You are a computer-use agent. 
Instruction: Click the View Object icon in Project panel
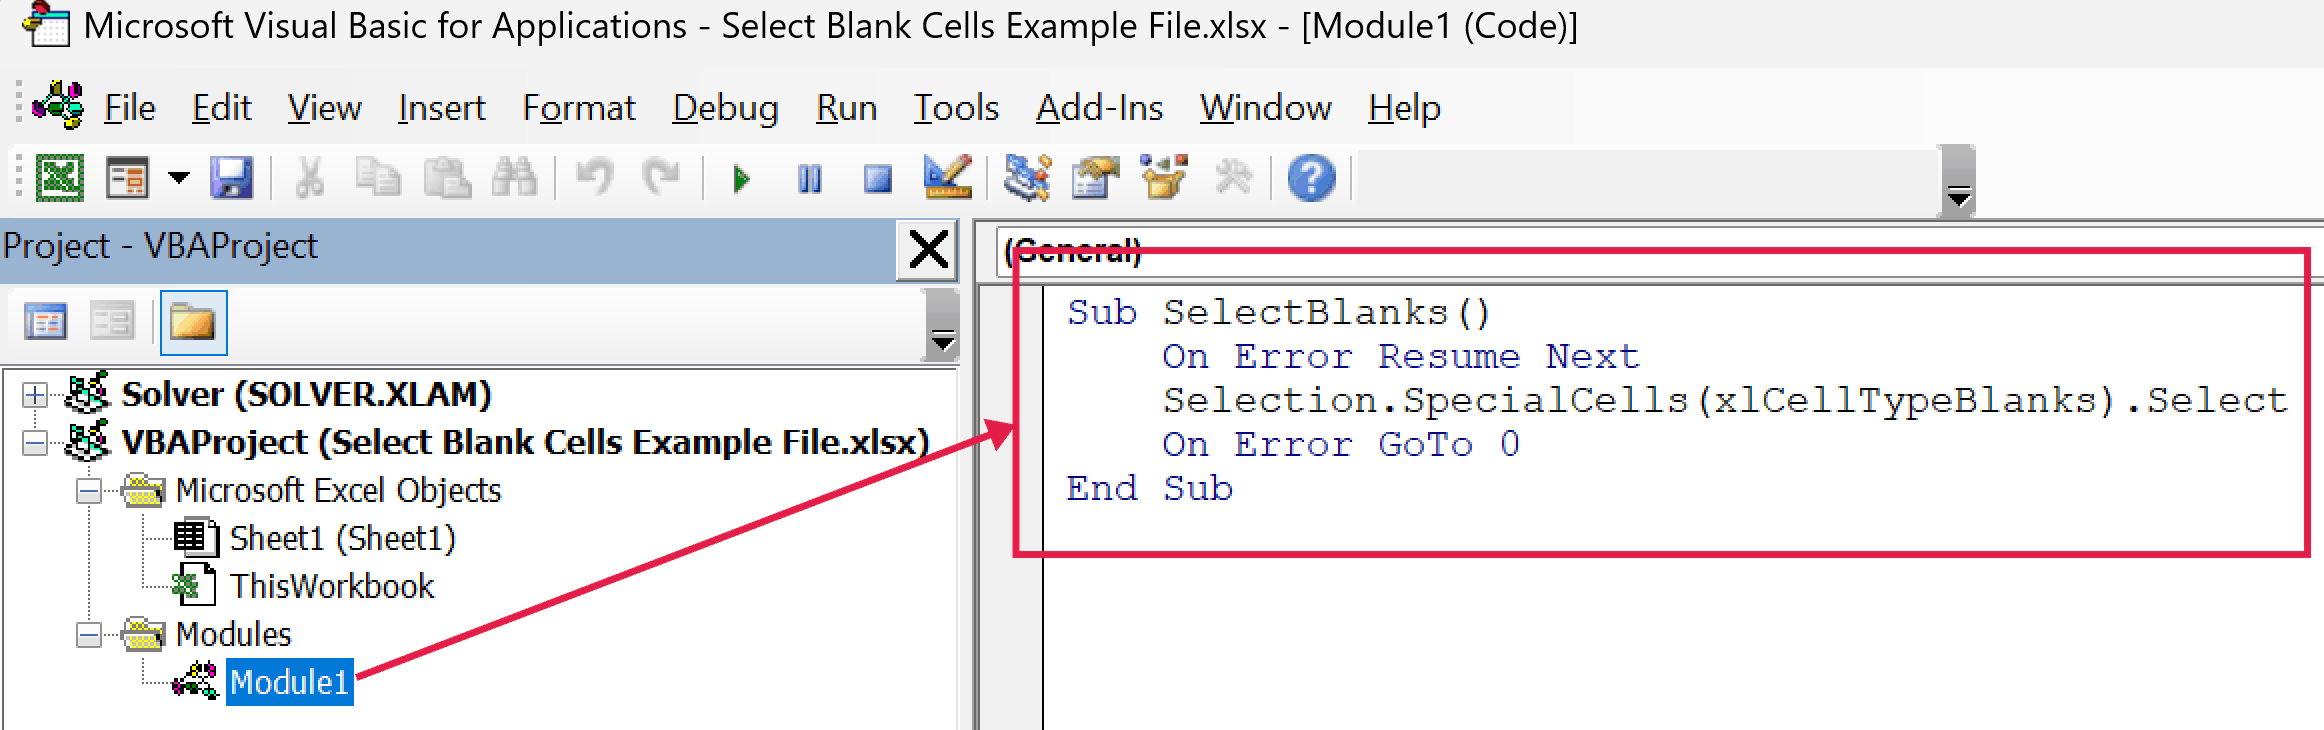pyautogui.click(x=111, y=322)
